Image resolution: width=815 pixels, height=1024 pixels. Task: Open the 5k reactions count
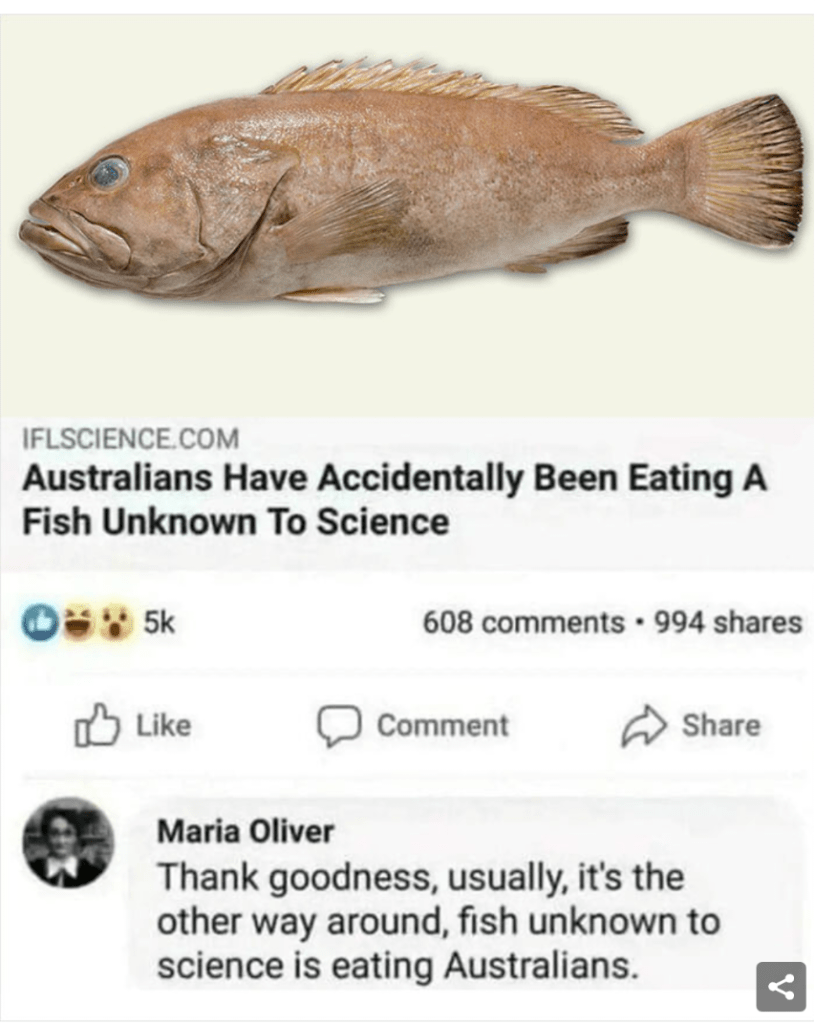[x=159, y=622]
